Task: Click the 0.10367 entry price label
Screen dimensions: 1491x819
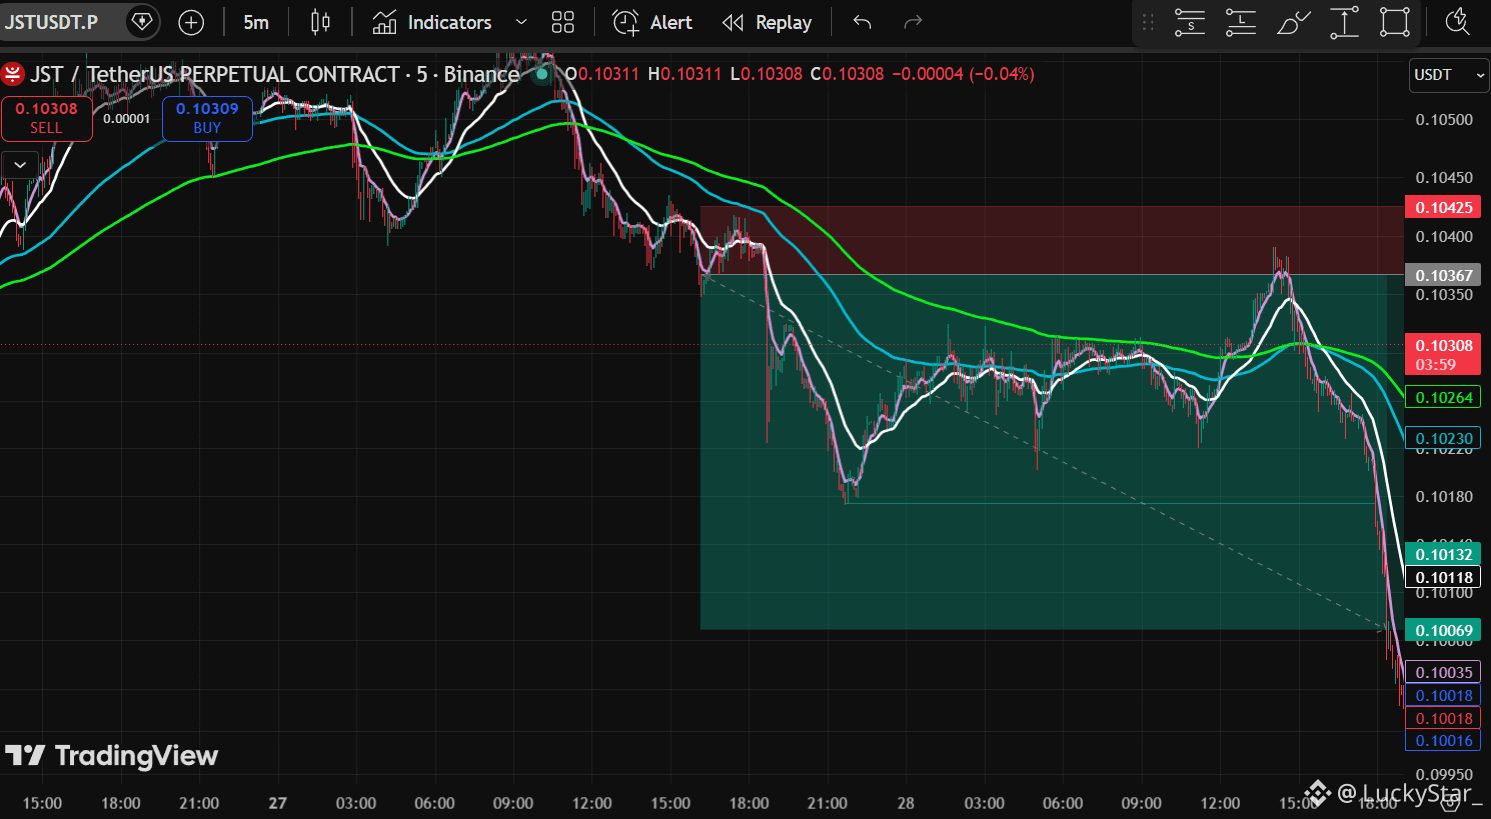Action: pos(1443,276)
